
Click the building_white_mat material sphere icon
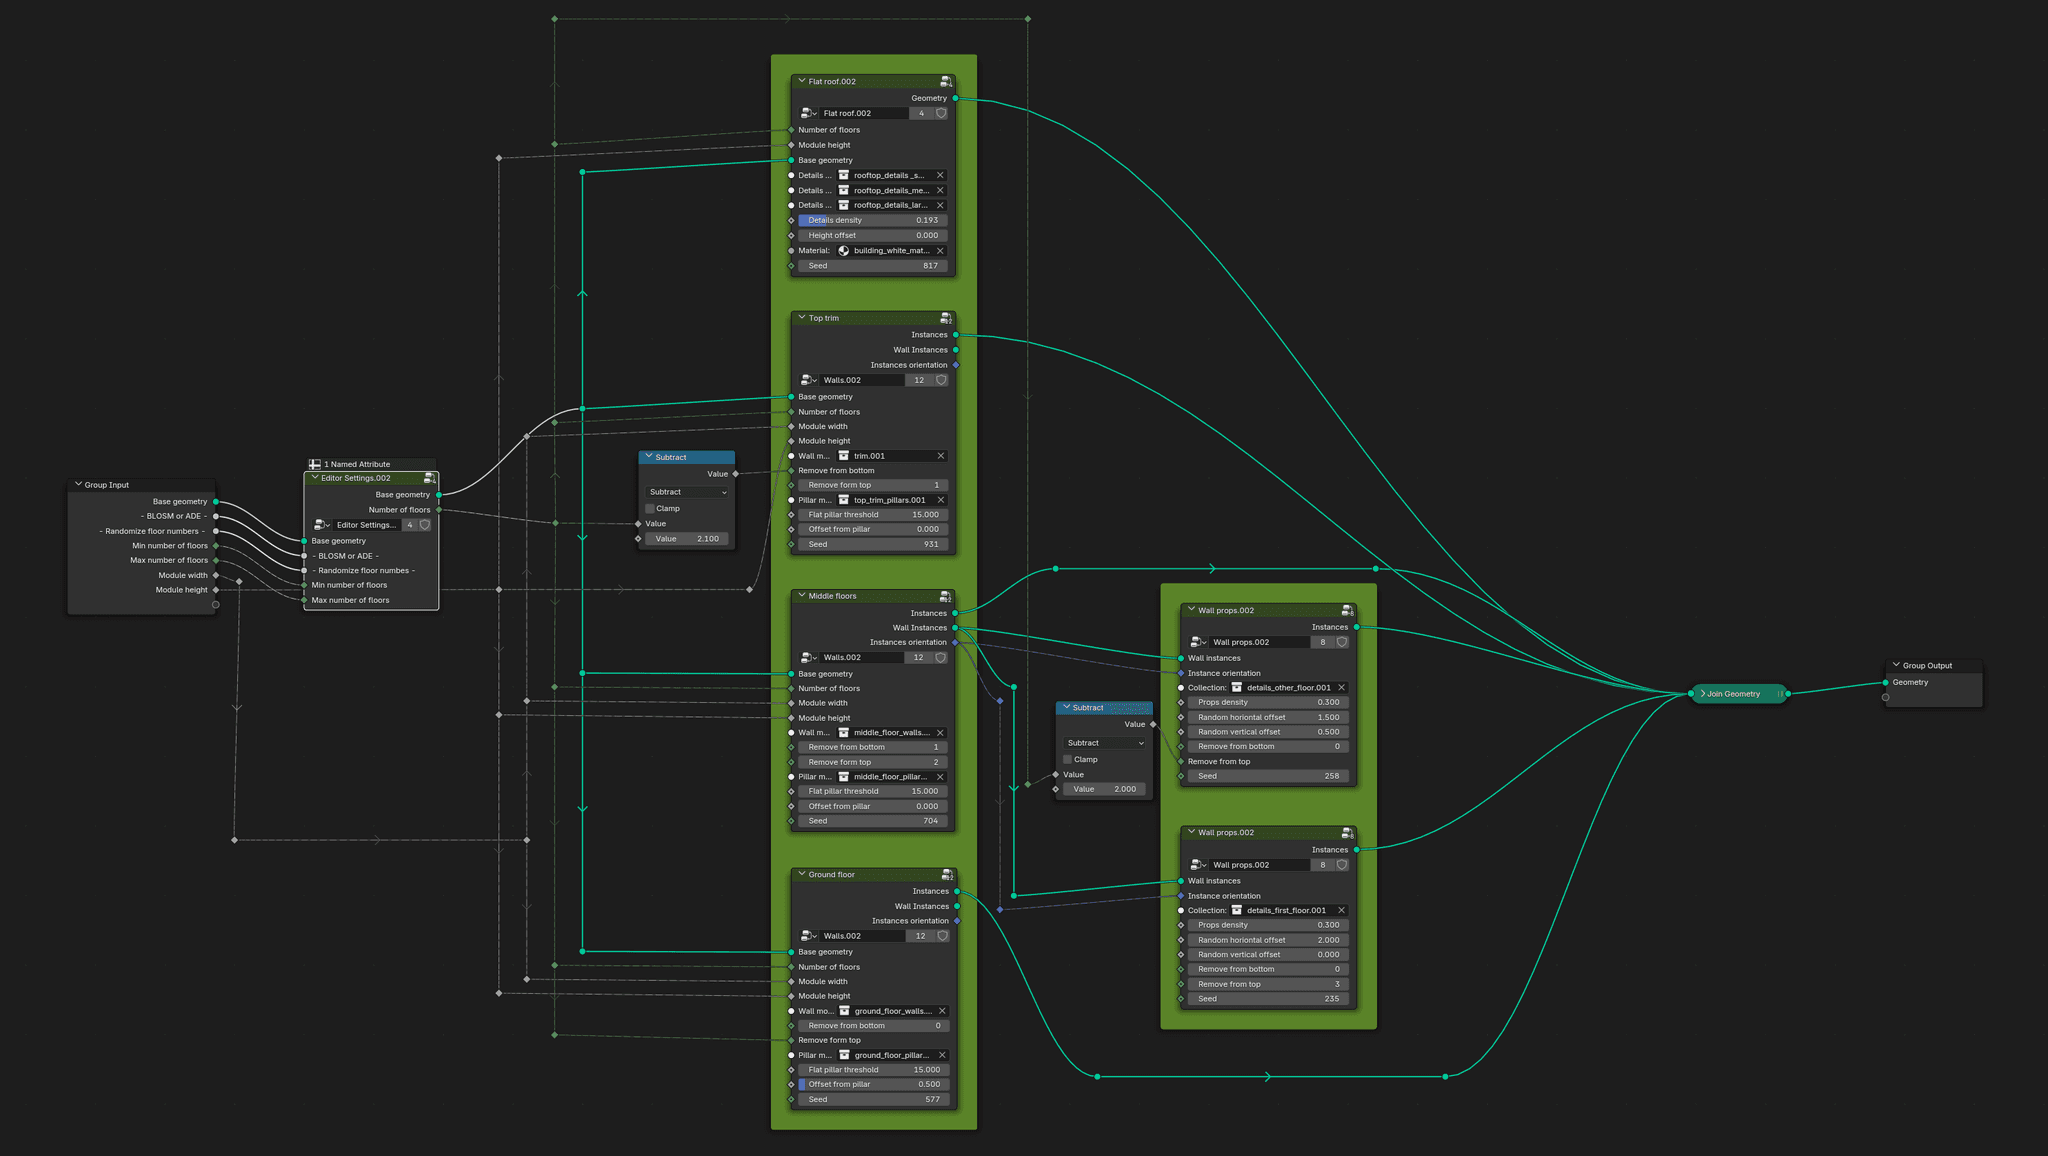tap(844, 251)
